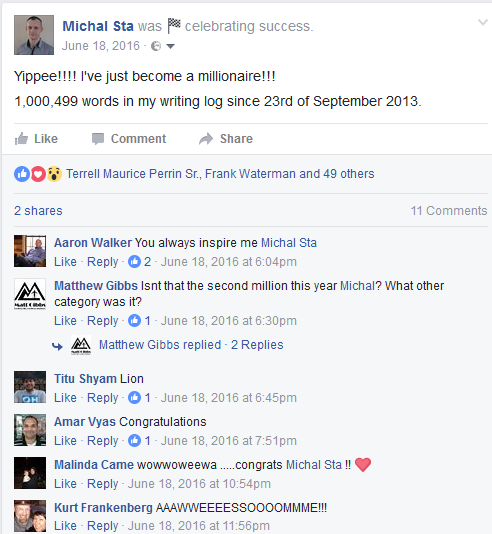Viewport: 492px width, 534px height.
Task: Open the blue Like reaction icon list
Action: point(22,174)
